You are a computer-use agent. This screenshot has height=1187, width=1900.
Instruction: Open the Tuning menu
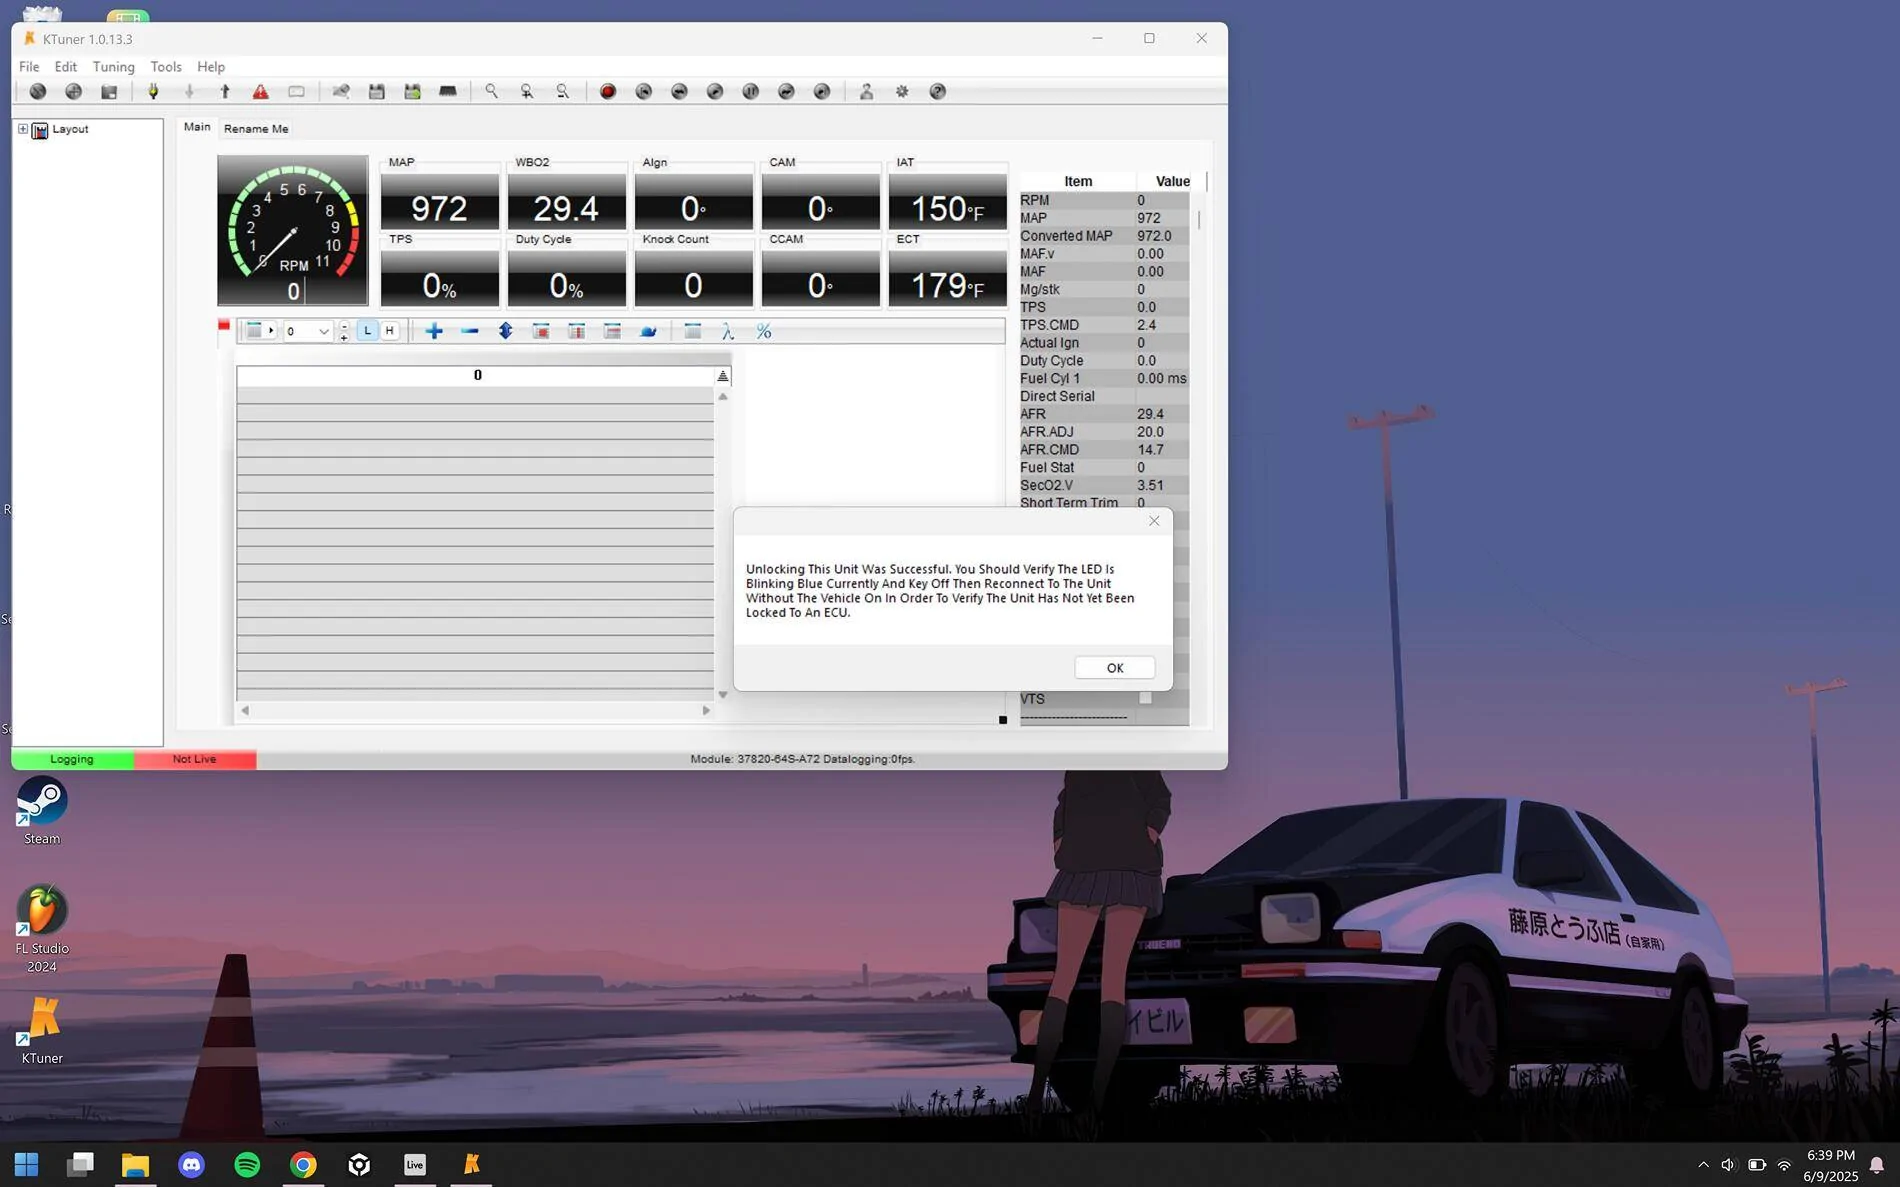113,67
